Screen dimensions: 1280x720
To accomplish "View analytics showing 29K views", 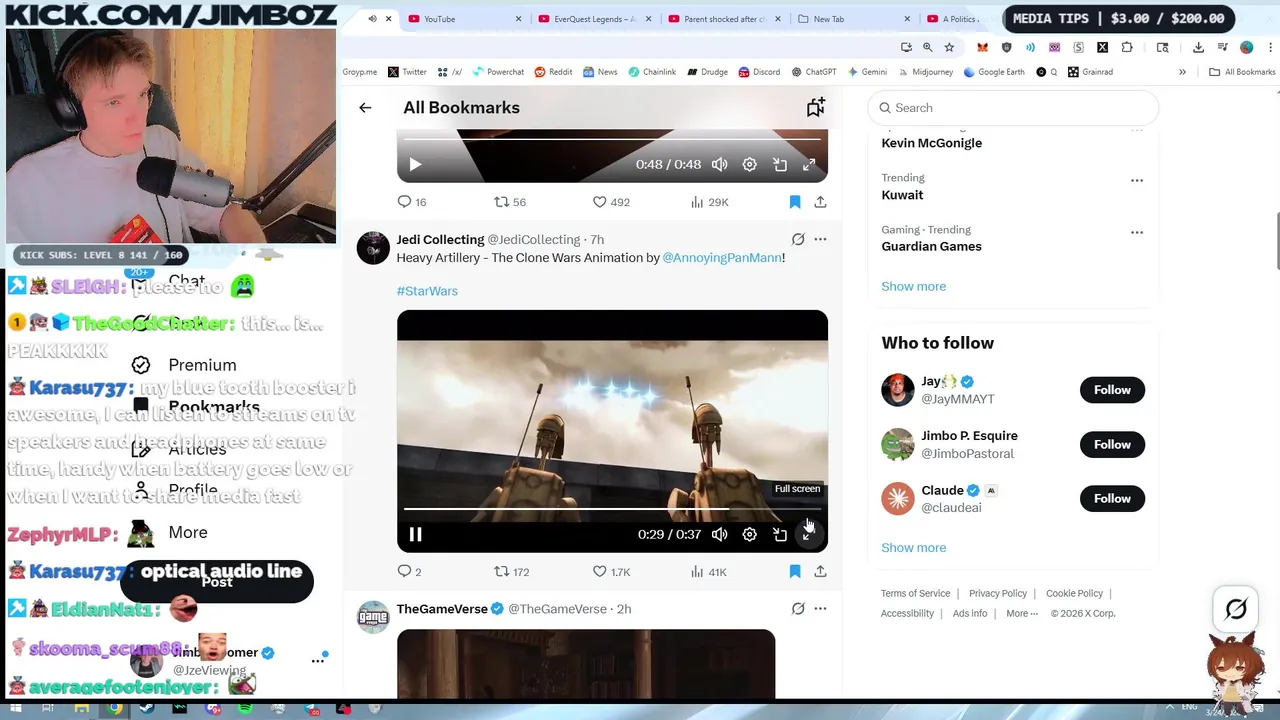I will pyautogui.click(x=709, y=202).
